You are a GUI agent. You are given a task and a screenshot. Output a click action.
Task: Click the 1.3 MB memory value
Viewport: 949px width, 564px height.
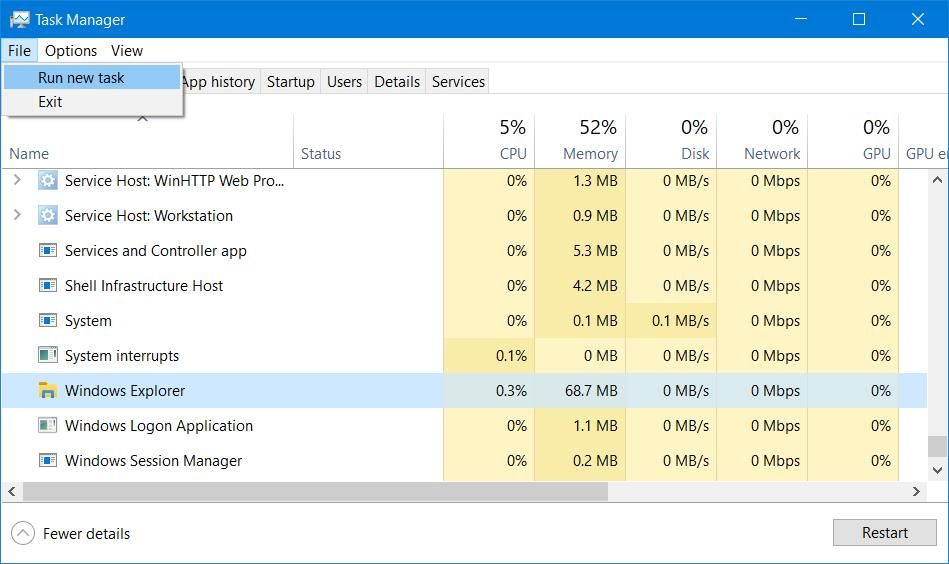[595, 180]
